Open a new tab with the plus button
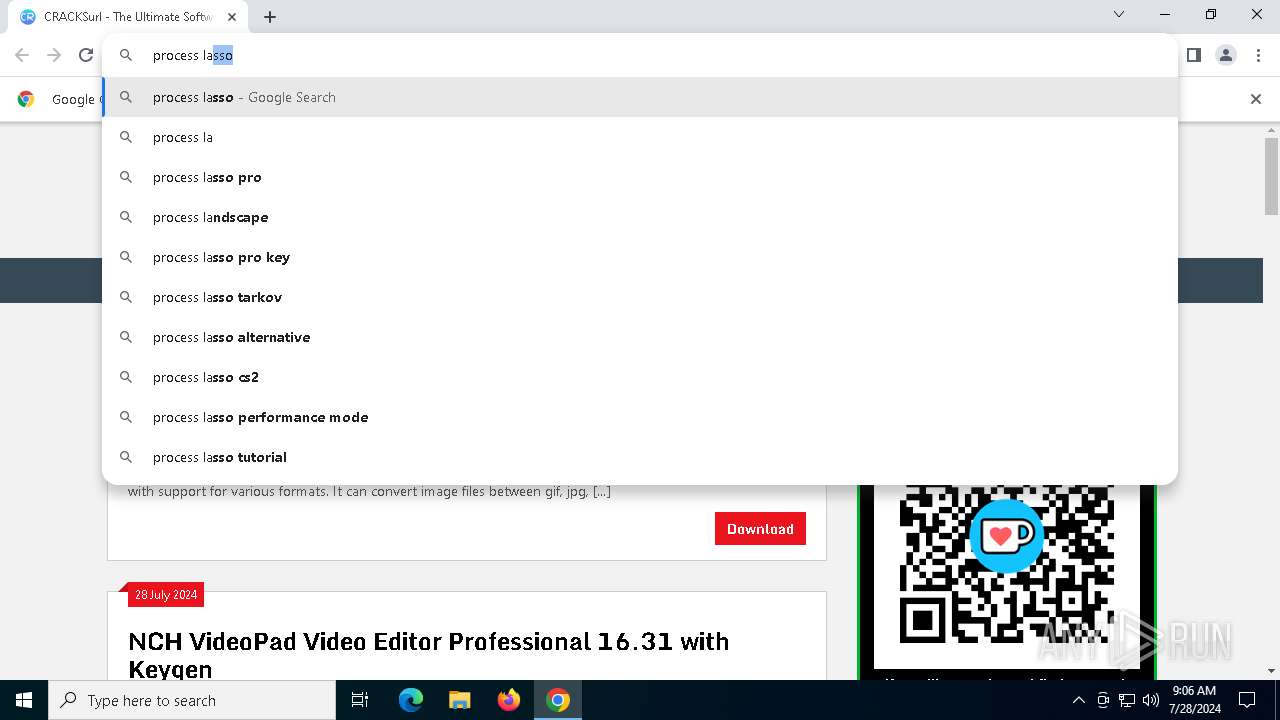The image size is (1280, 720). coord(270,16)
